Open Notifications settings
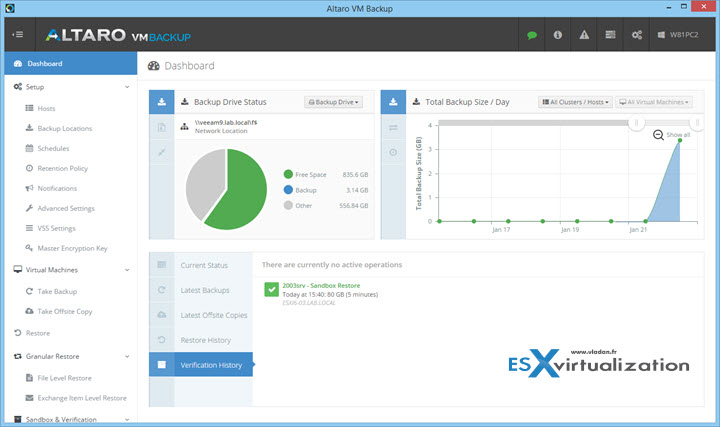The image size is (720, 427). [57, 188]
